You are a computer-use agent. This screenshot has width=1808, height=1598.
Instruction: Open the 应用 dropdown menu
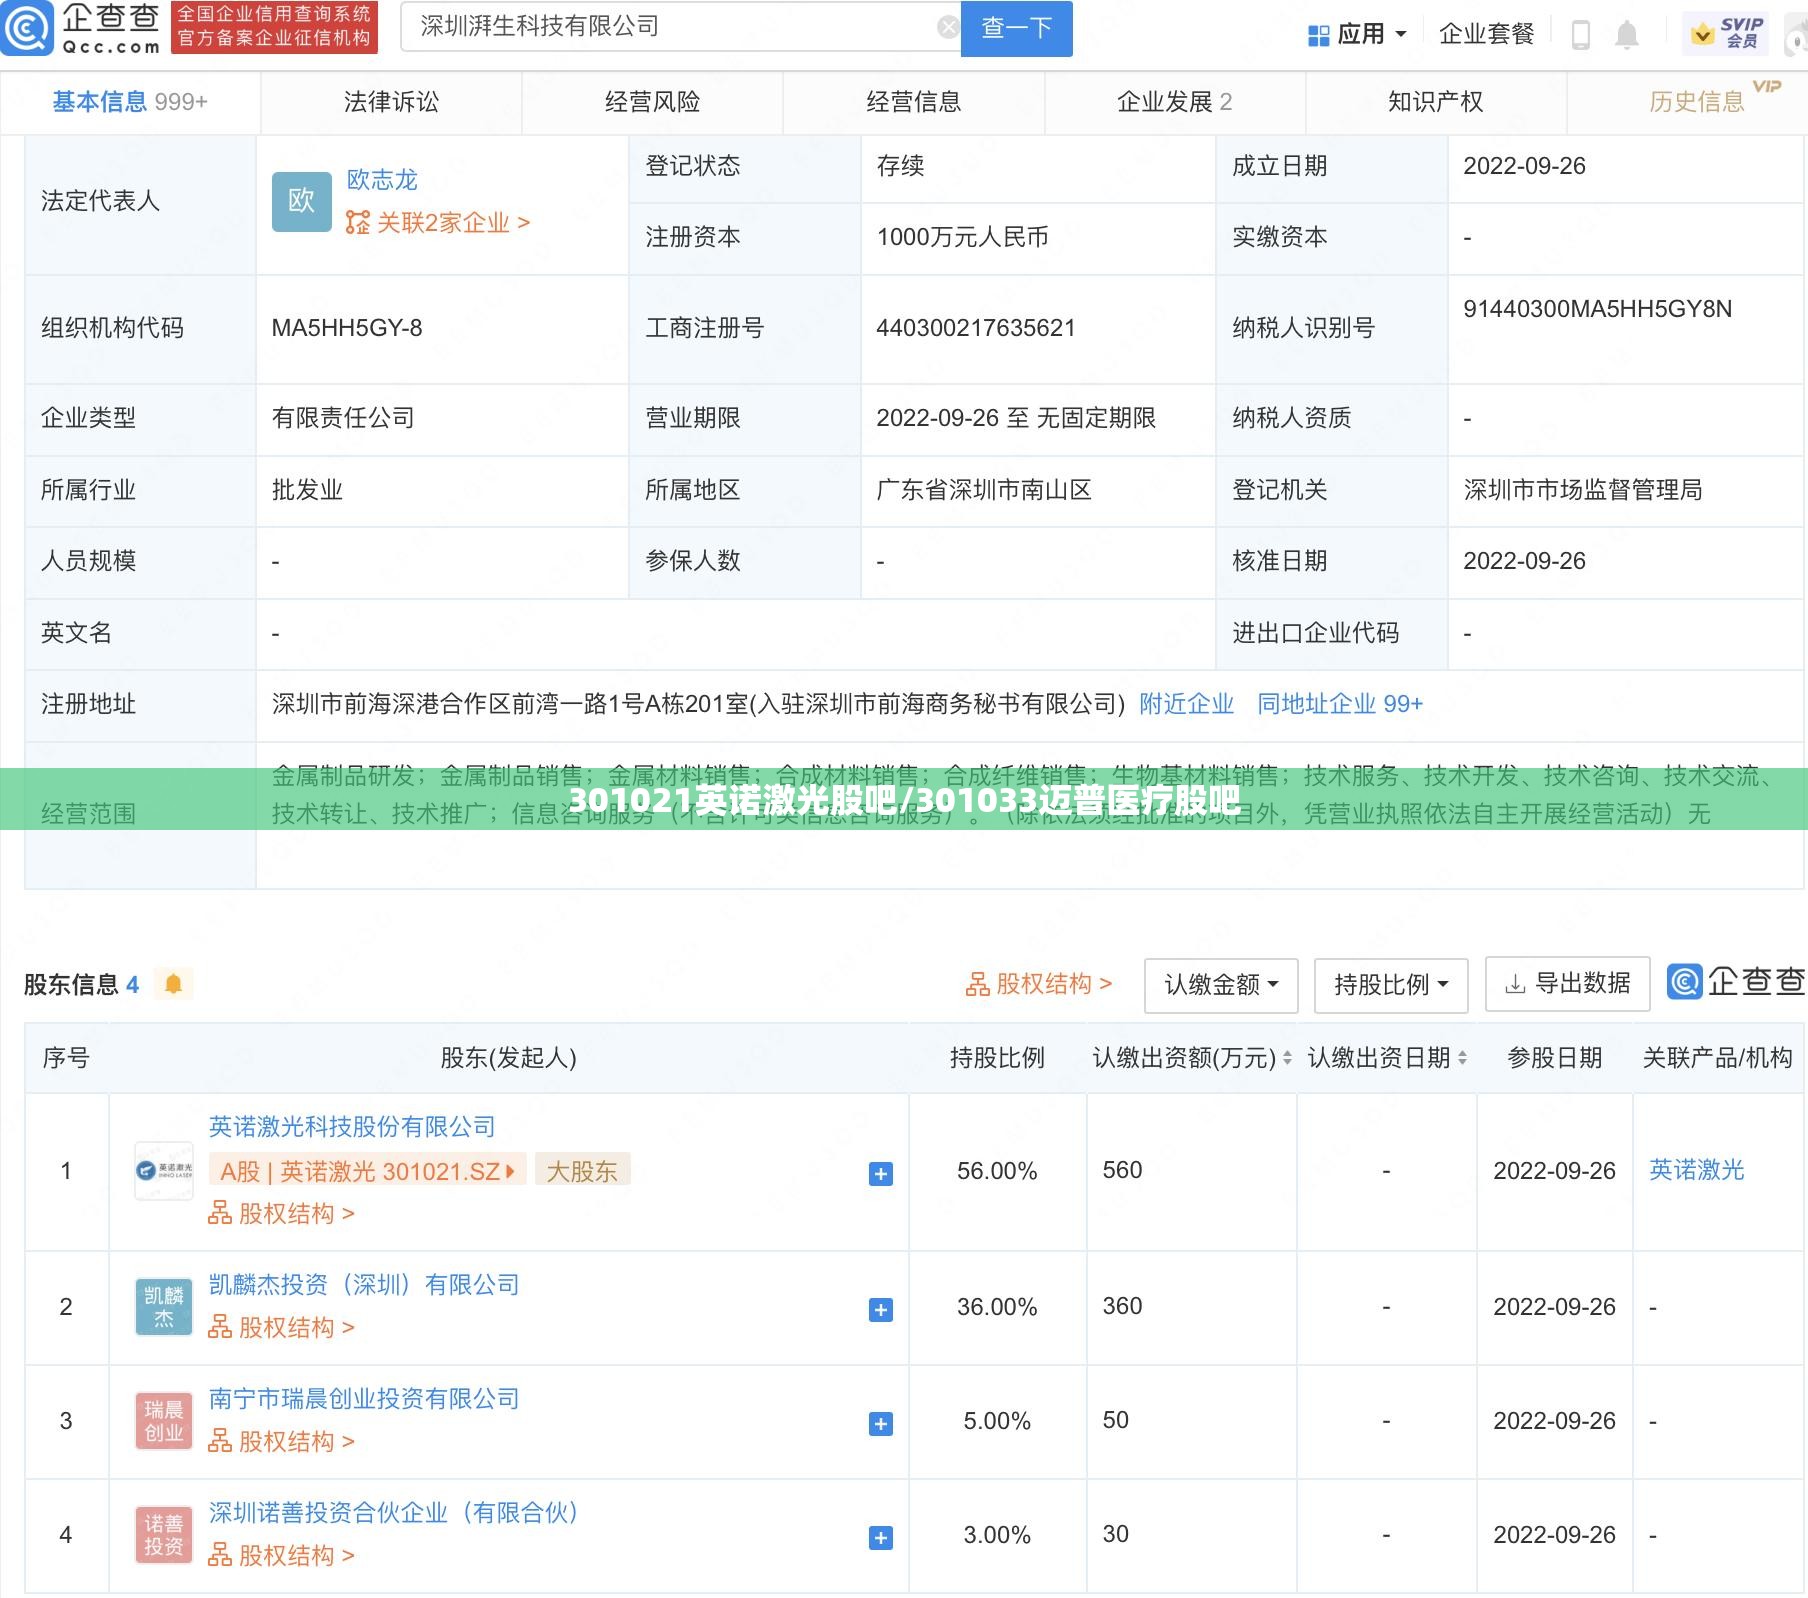tap(1357, 35)
